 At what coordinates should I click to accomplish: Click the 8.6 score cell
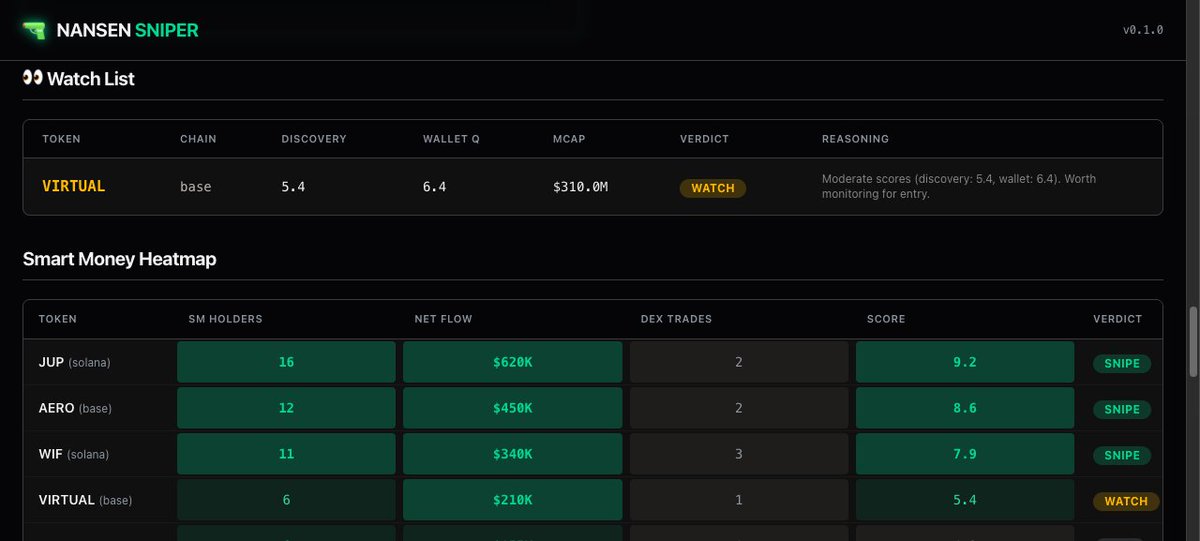point(965,408)
